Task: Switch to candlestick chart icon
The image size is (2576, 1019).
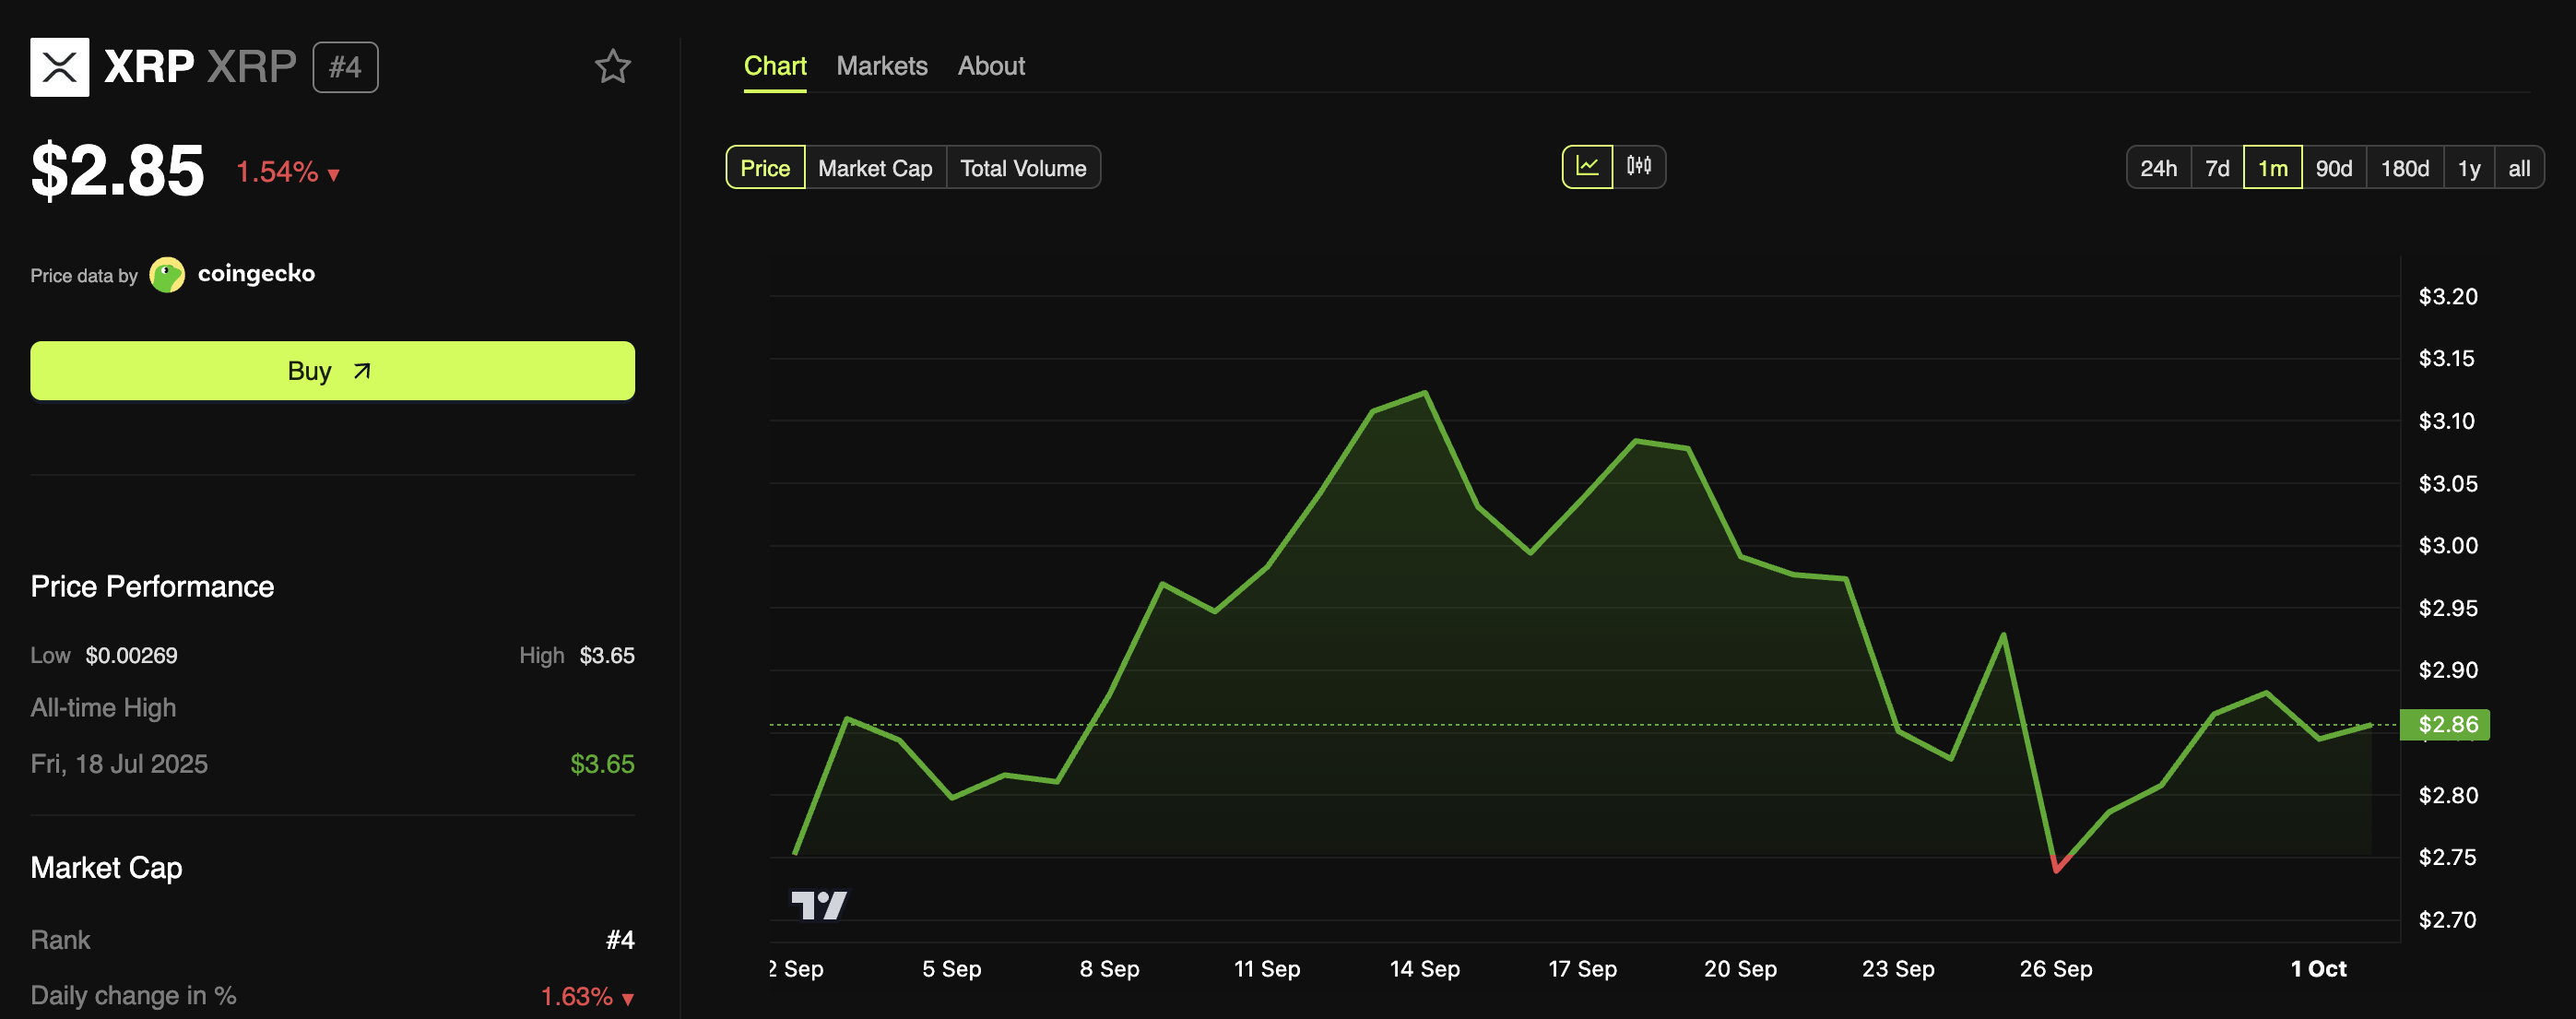Action: click(1638, 166)
